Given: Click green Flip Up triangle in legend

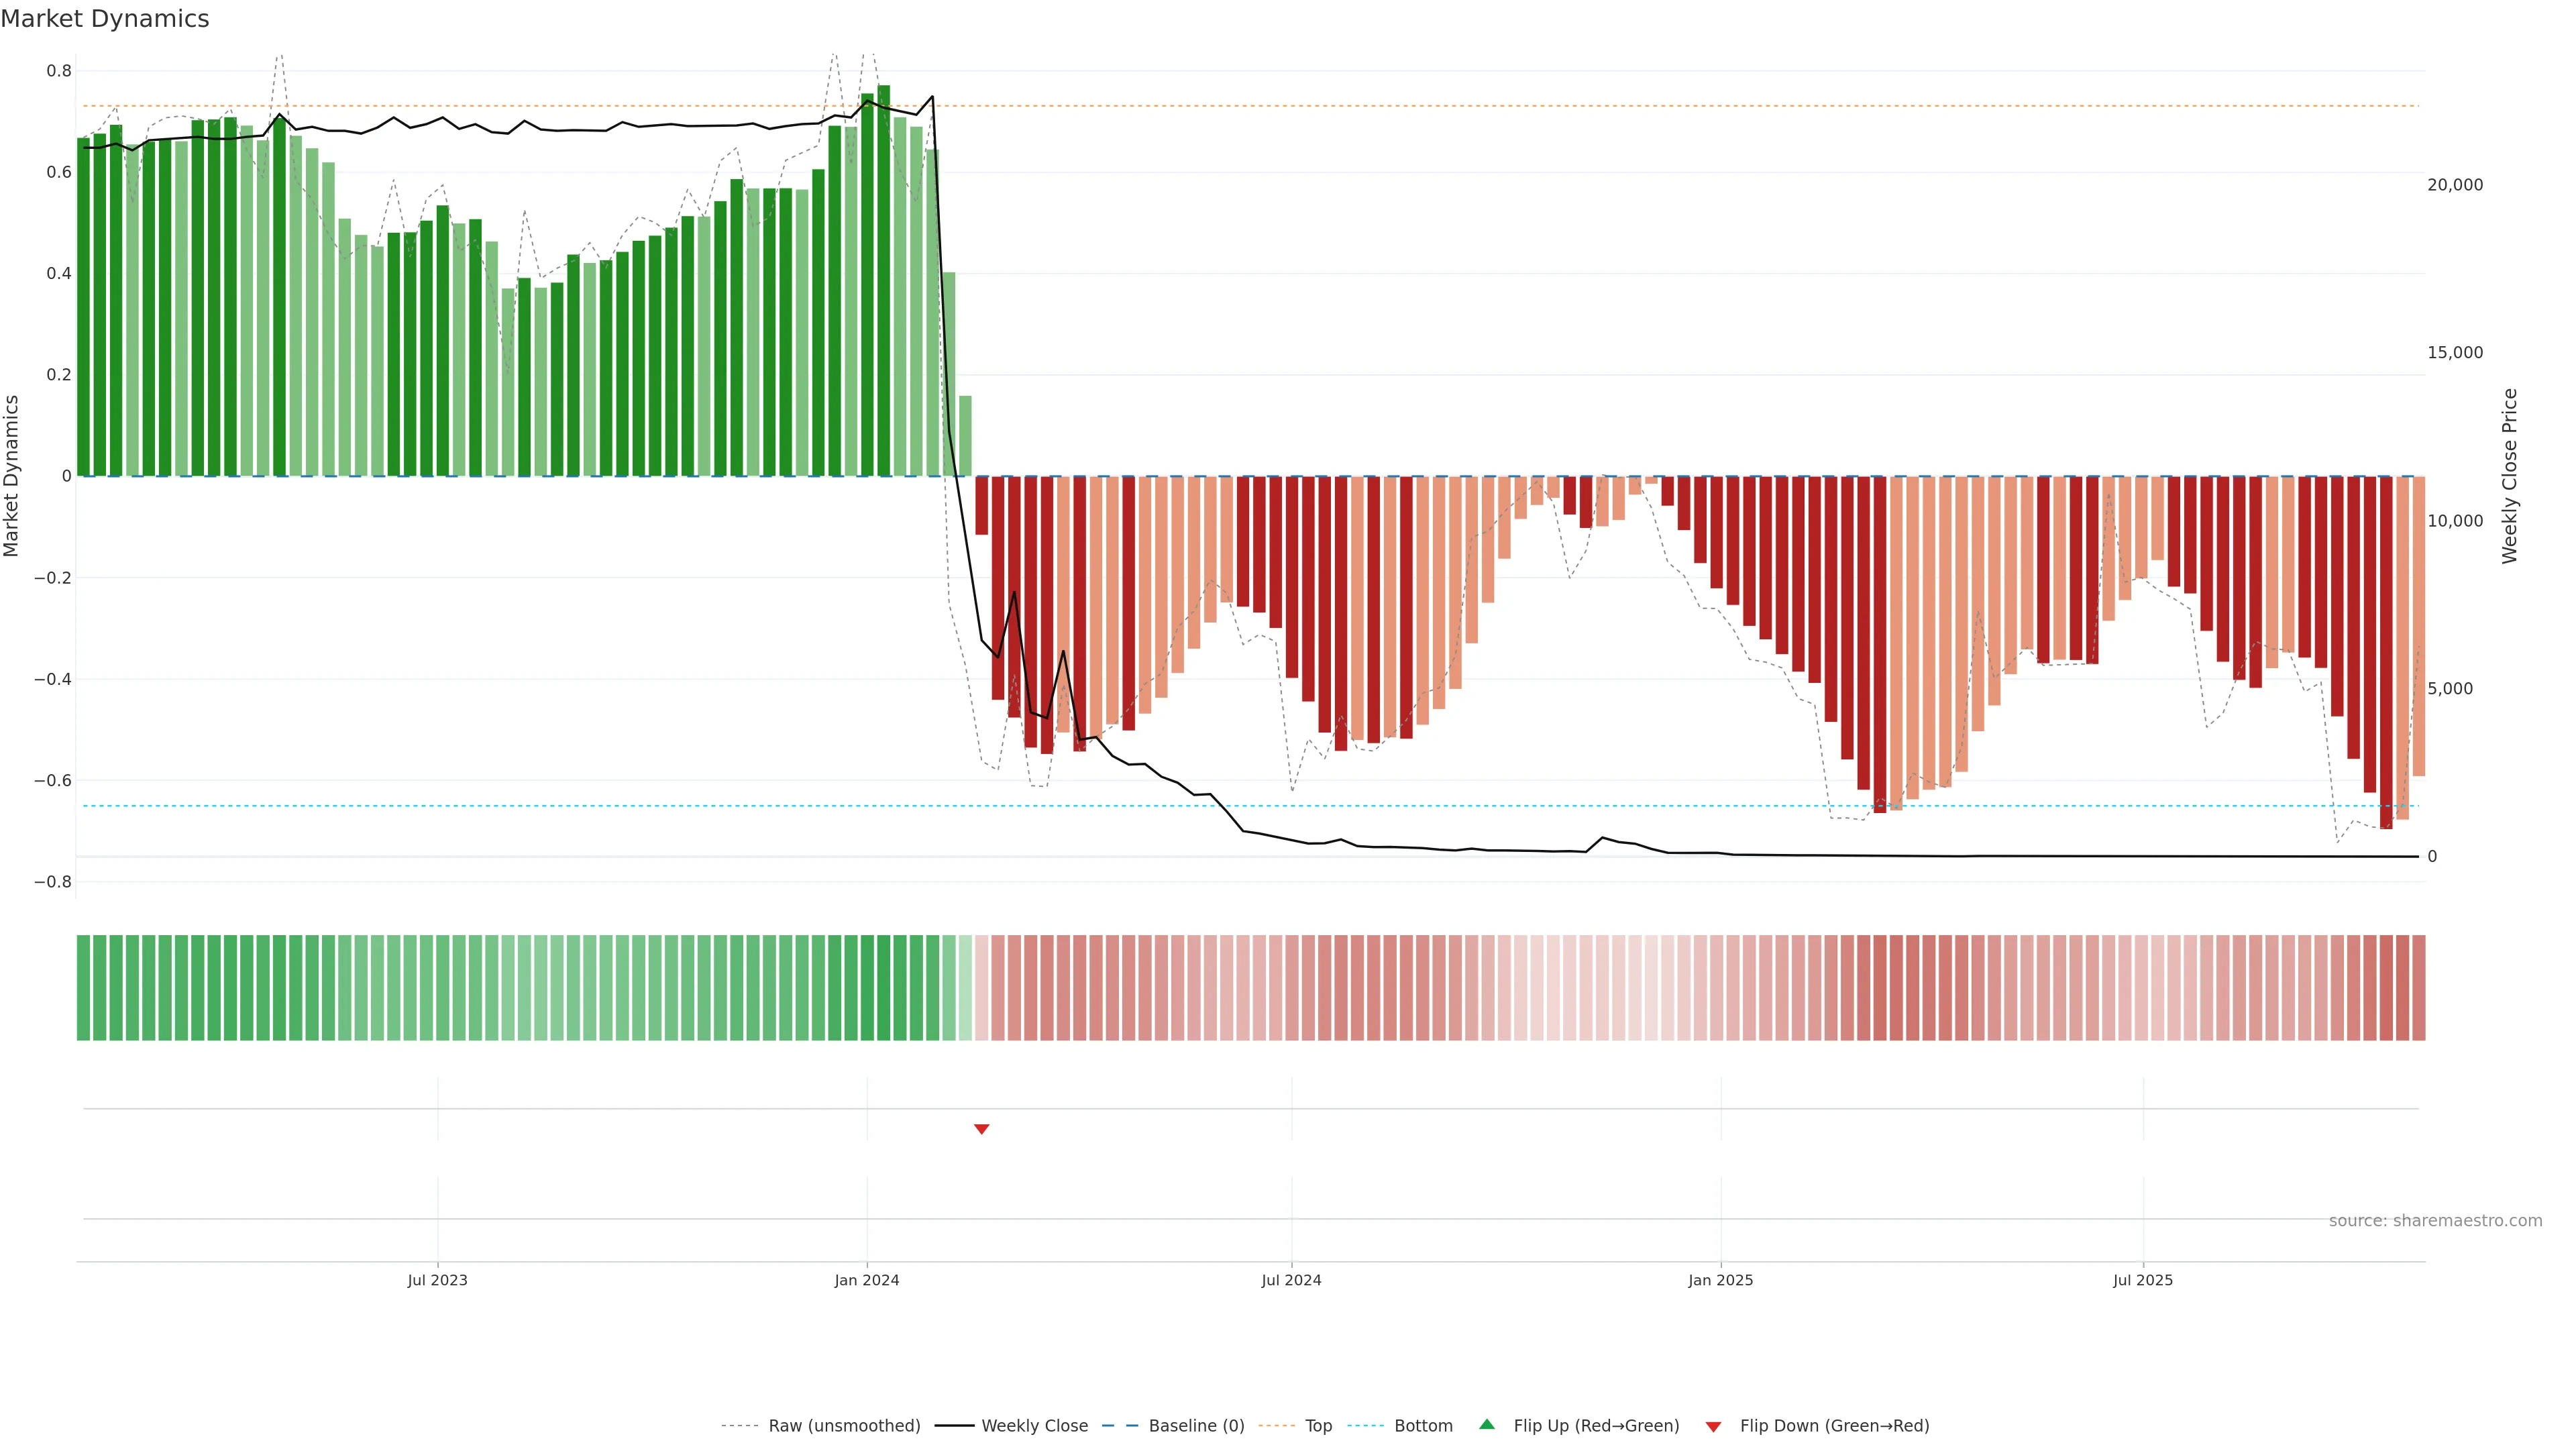Looking at the screenshot, I should coord(1487,1424).
